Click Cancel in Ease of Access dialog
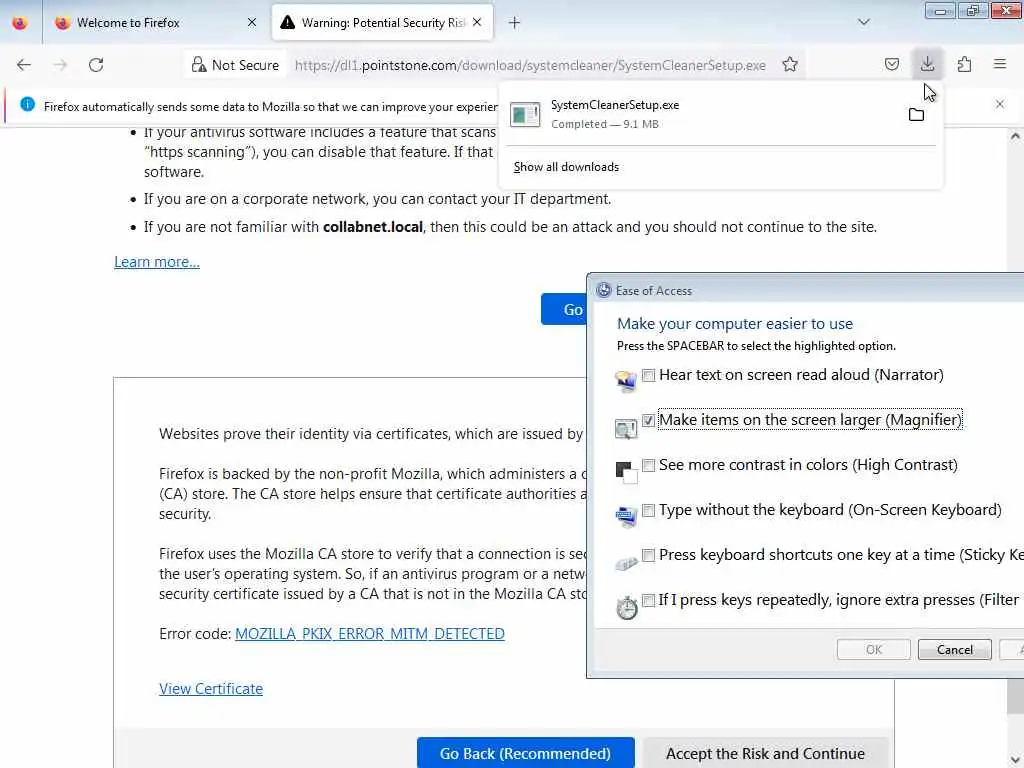 [955, 650]
